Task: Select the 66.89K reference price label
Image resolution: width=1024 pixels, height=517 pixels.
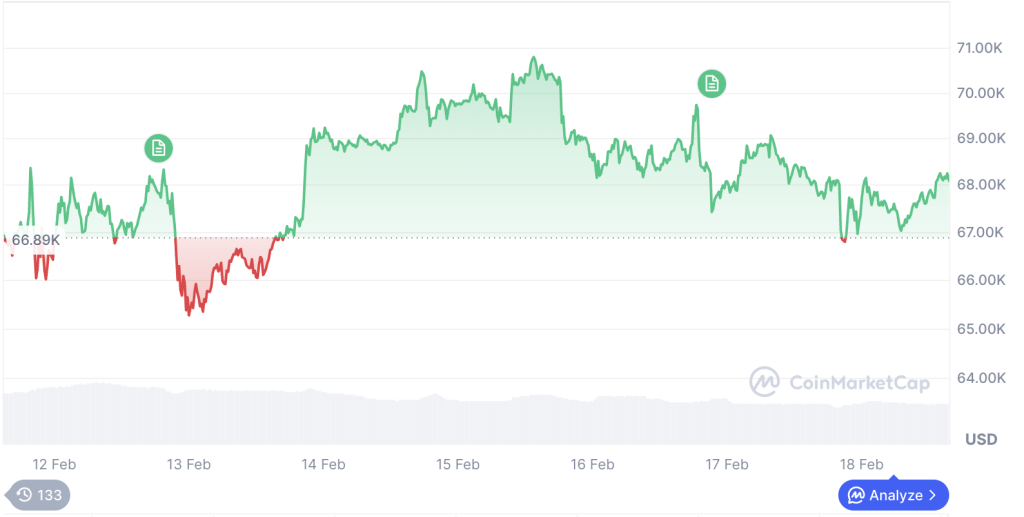Action: (x=35, y=240)
